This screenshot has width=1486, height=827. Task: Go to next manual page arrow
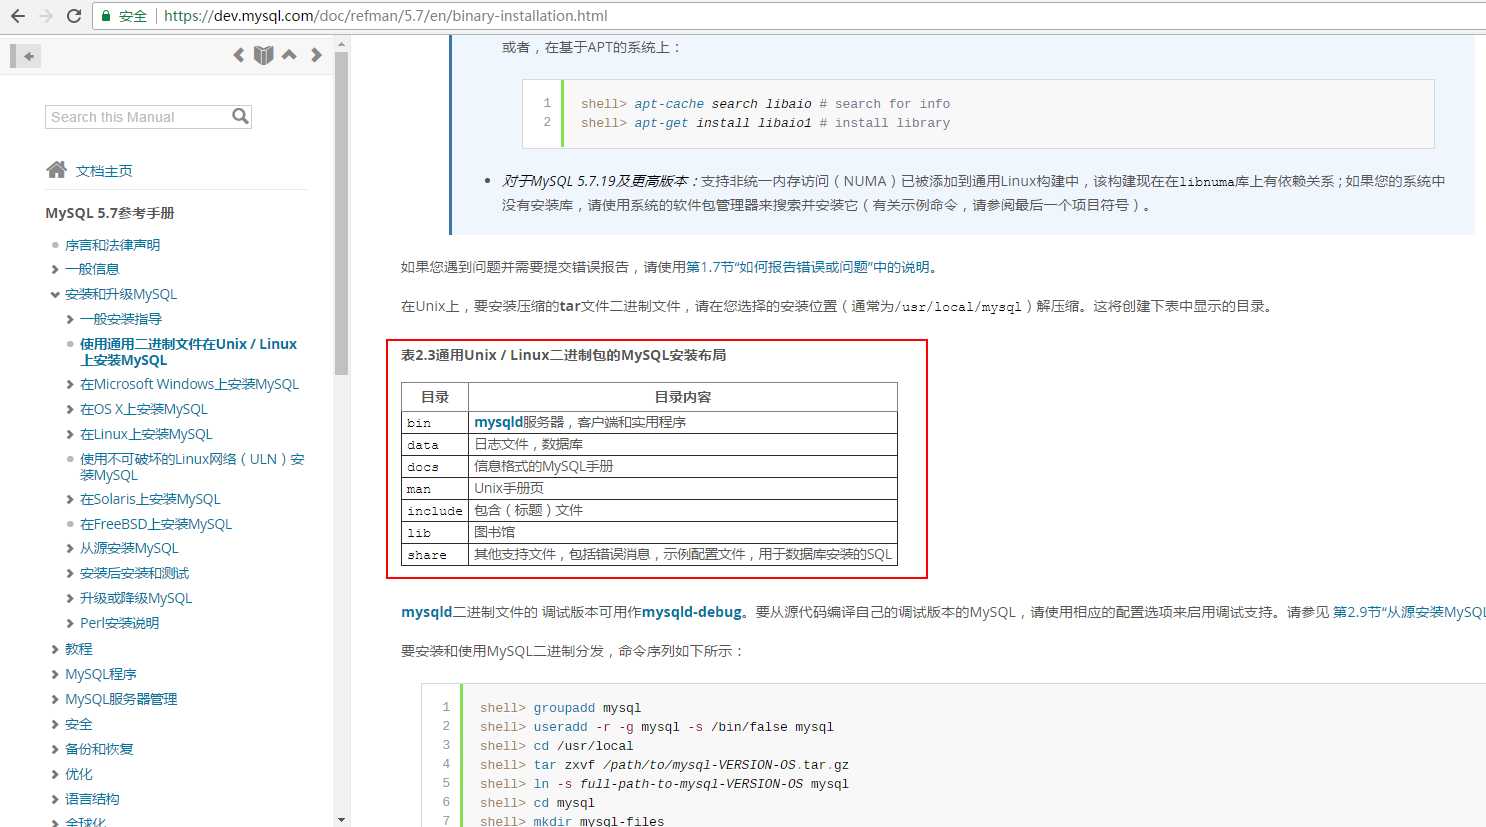pyautogui.click(x=316, y=55)
